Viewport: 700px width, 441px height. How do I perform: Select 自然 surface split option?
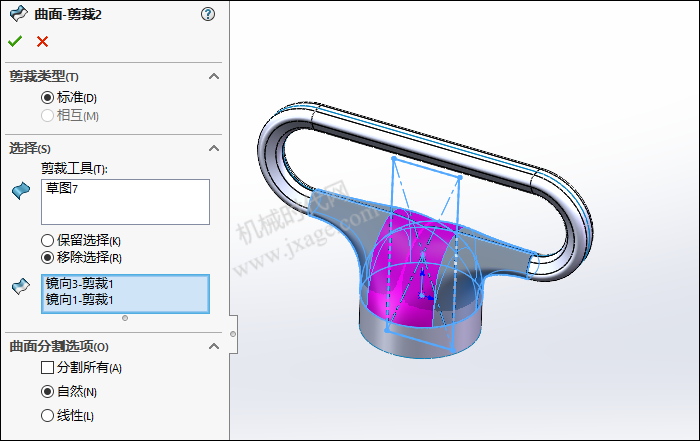pyautogui.click(x=47, y=391)
